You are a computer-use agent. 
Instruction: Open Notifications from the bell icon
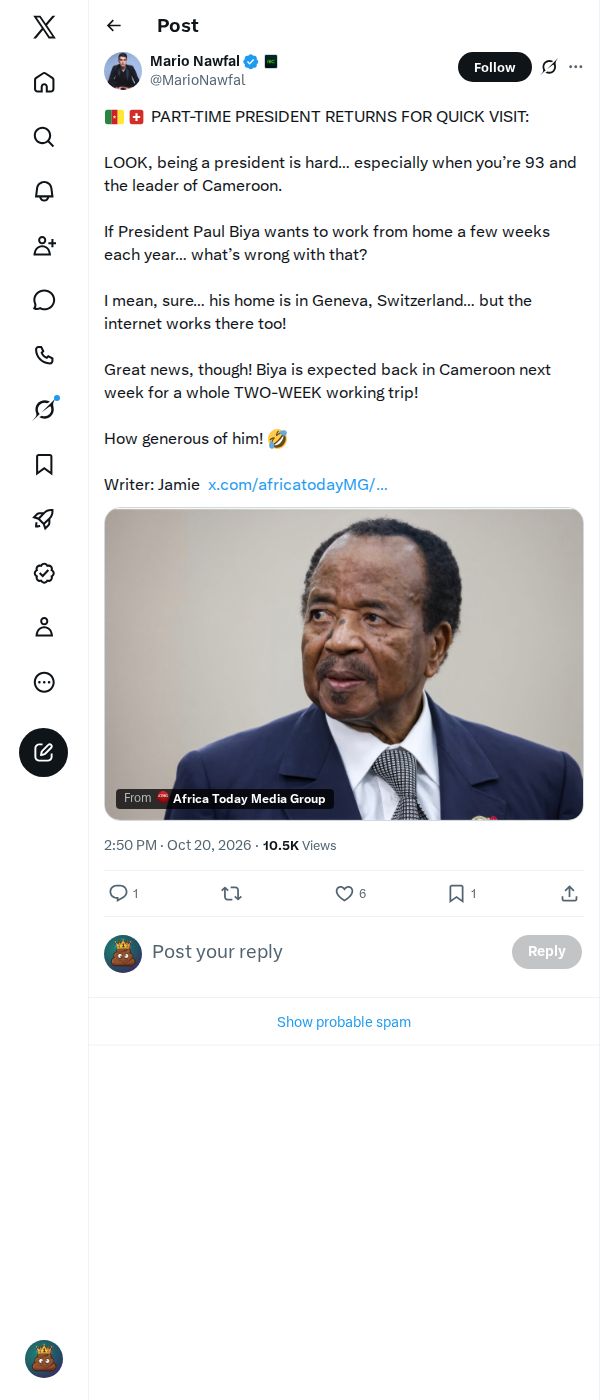pos(44,191)
